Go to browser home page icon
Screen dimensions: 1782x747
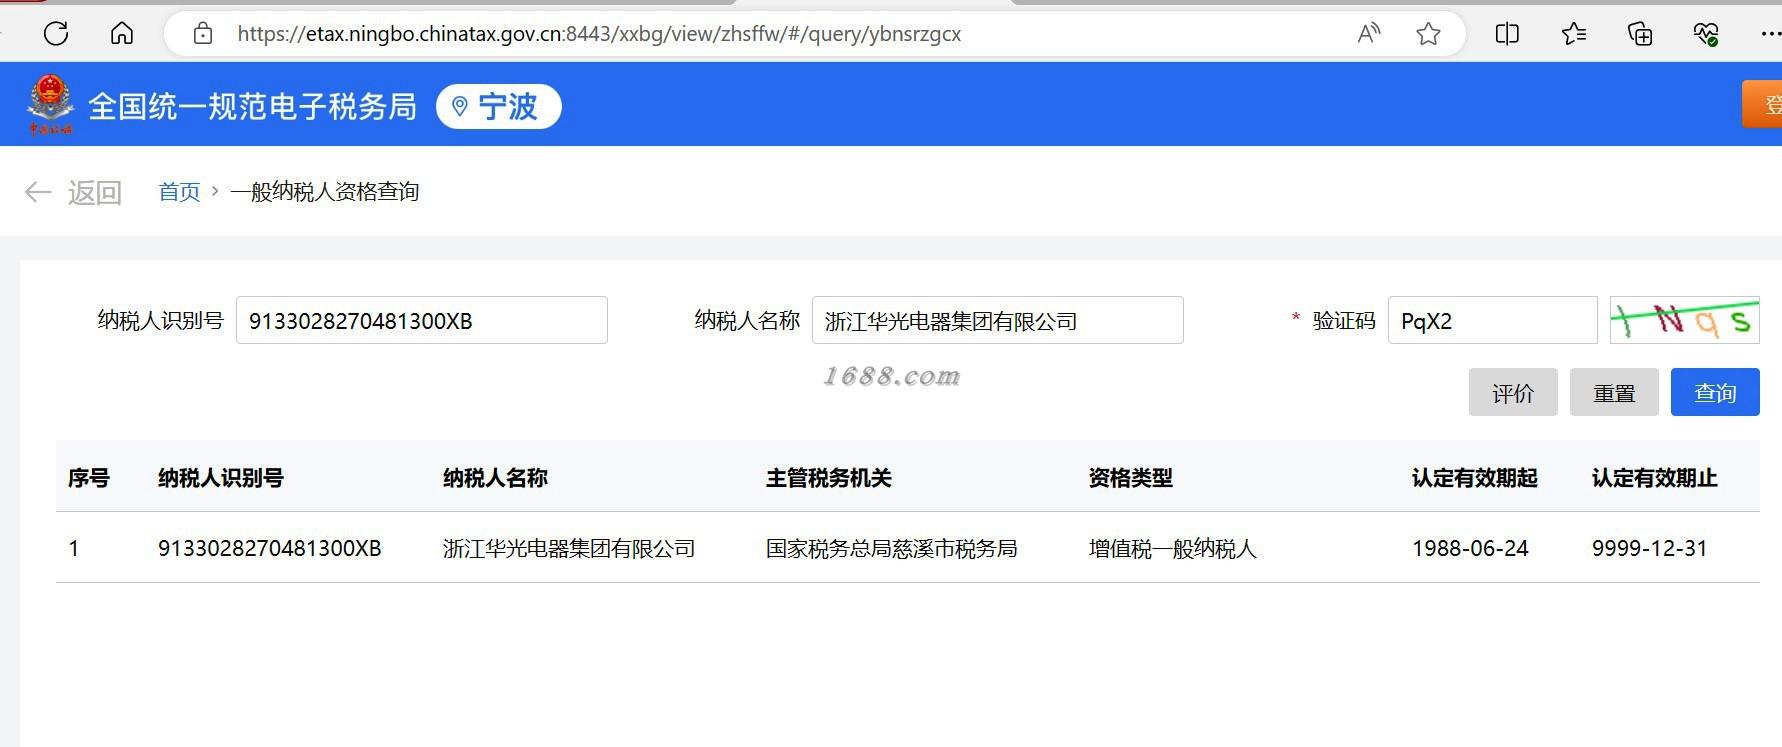coord(122,34)
